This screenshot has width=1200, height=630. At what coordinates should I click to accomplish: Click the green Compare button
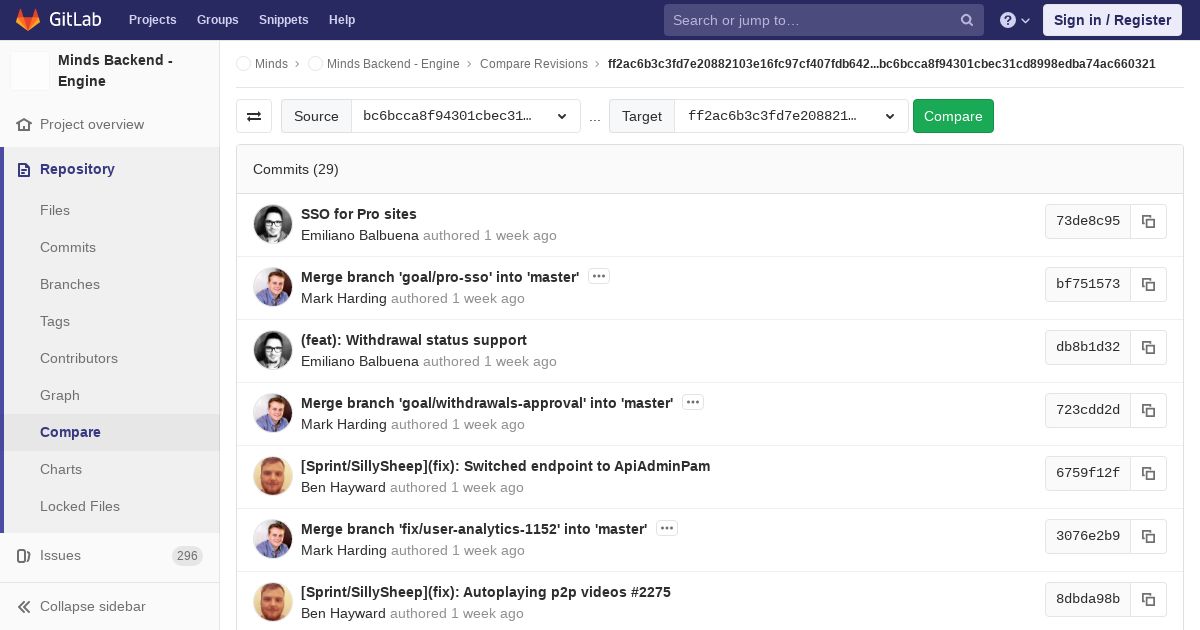(x=953, y=116)
